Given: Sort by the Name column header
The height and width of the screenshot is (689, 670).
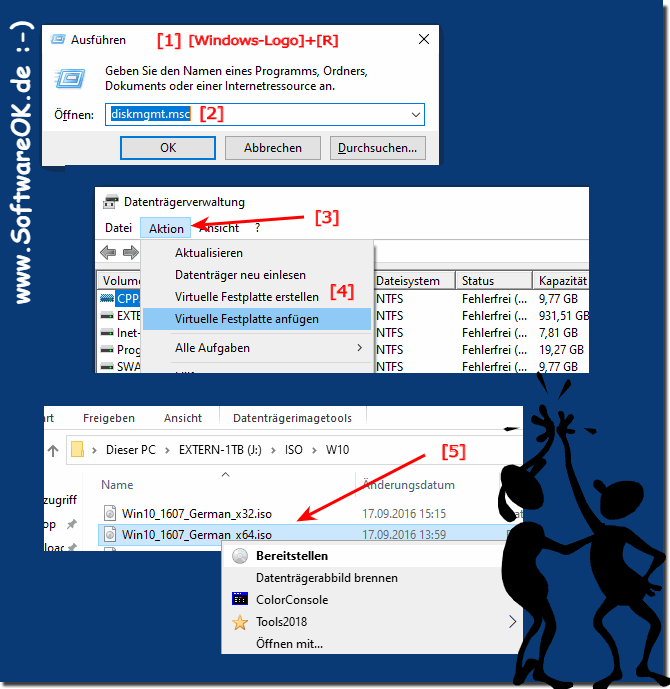Looking at the screenshot, I should click(117, 485).
